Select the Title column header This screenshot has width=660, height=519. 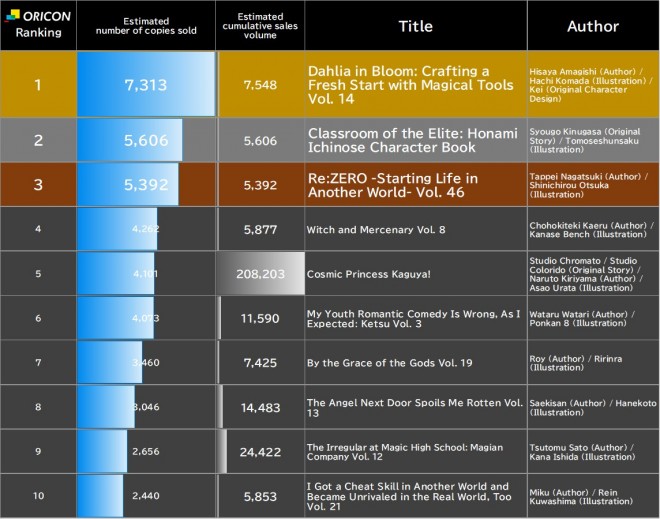[x=415, y=26]
